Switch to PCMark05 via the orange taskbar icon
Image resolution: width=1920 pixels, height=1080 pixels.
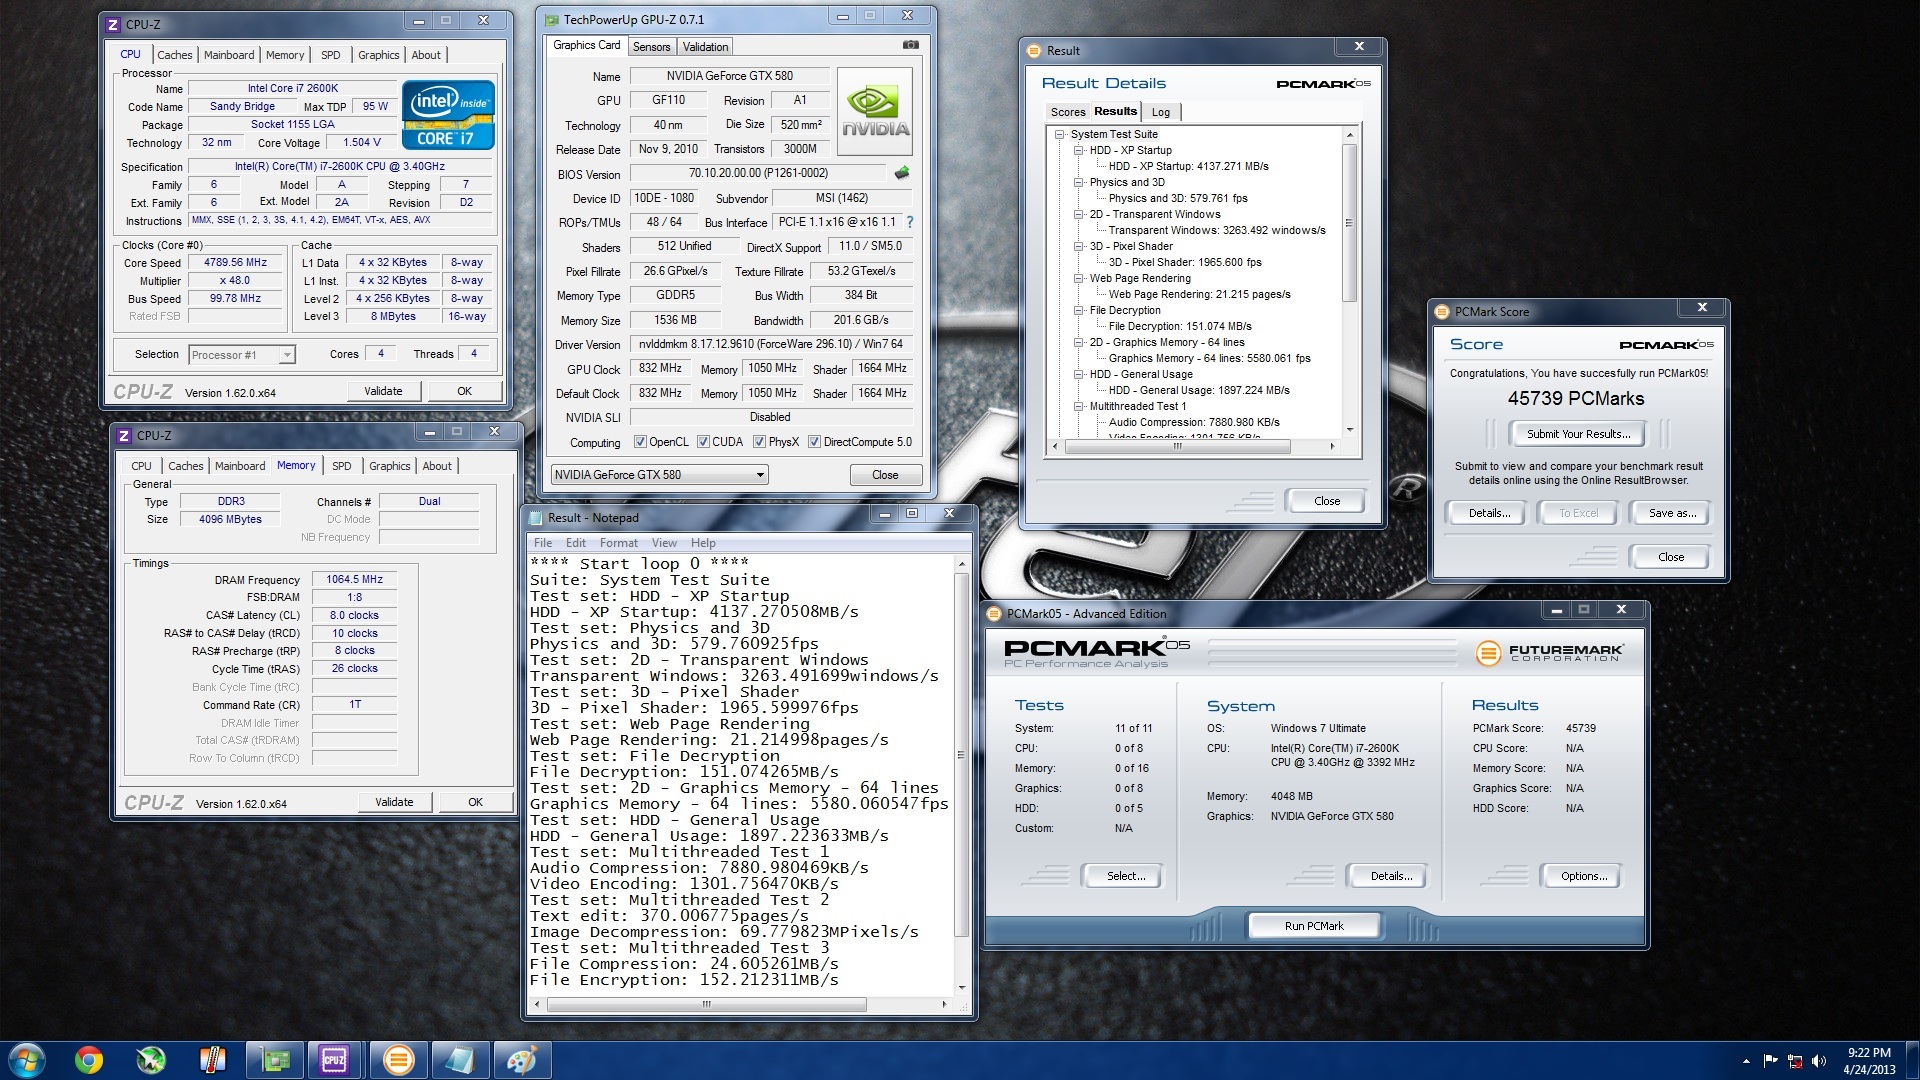tap(398, 1060)
